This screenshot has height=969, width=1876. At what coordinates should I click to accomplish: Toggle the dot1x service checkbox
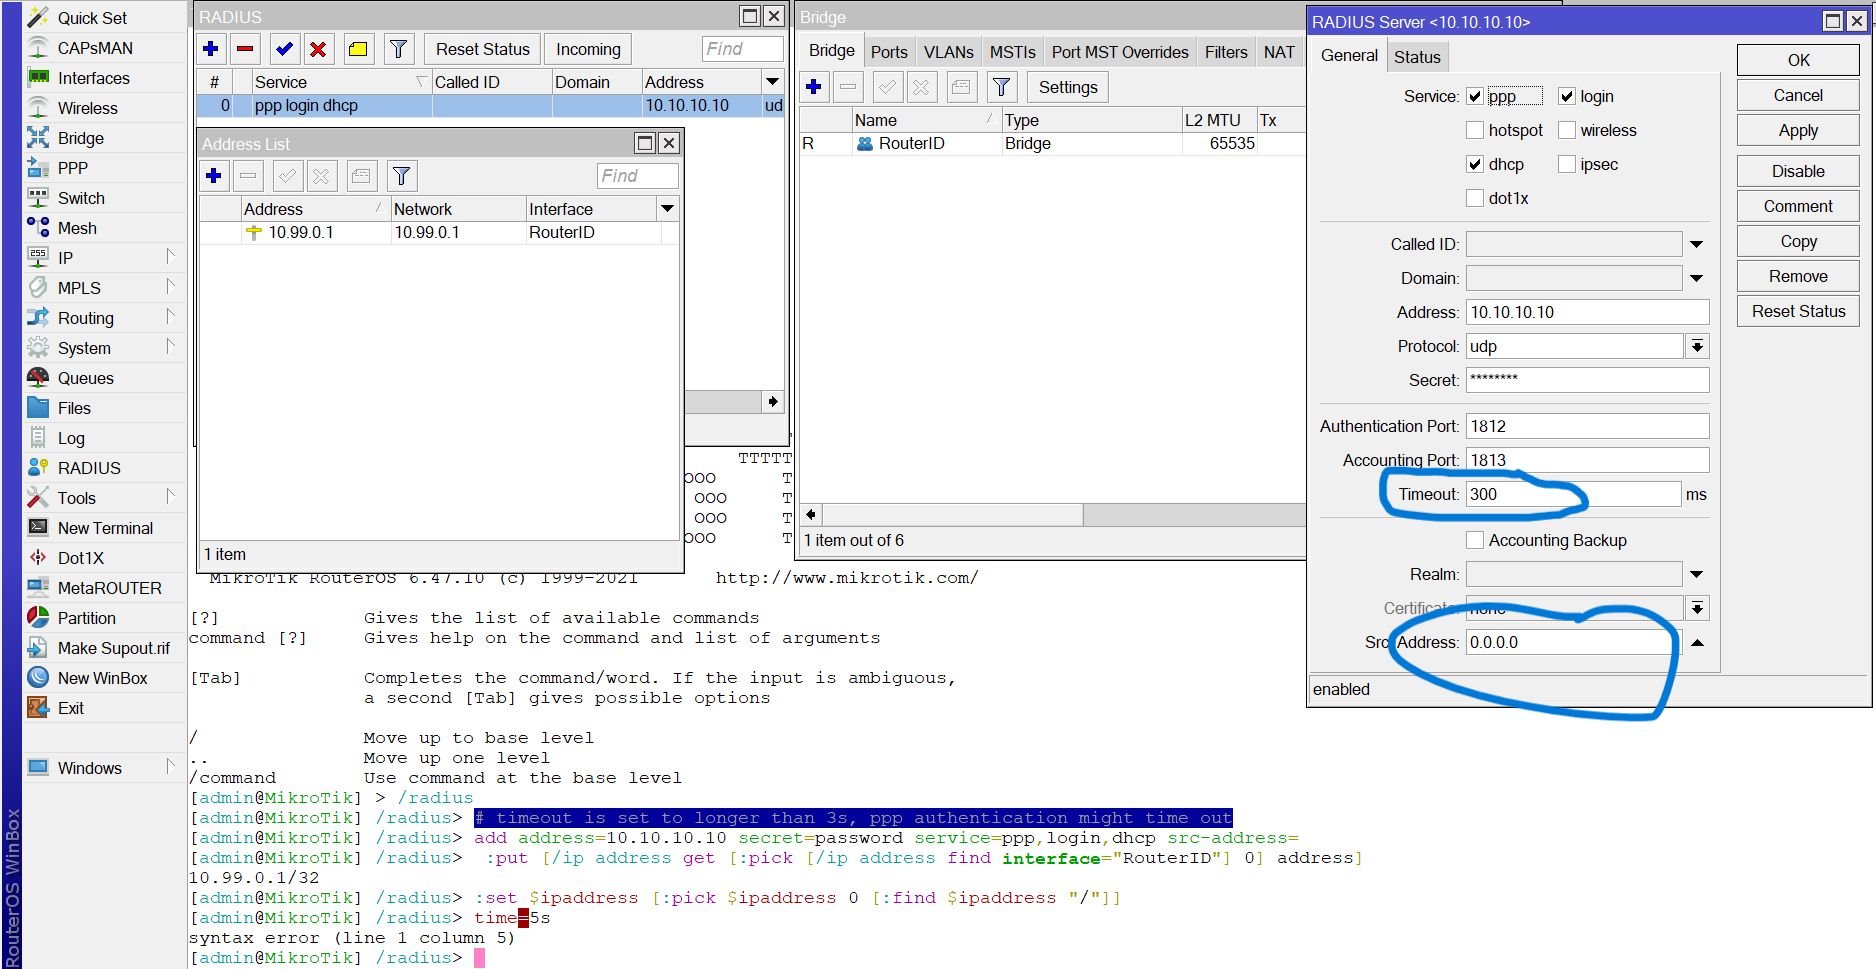pos(1475,198)
